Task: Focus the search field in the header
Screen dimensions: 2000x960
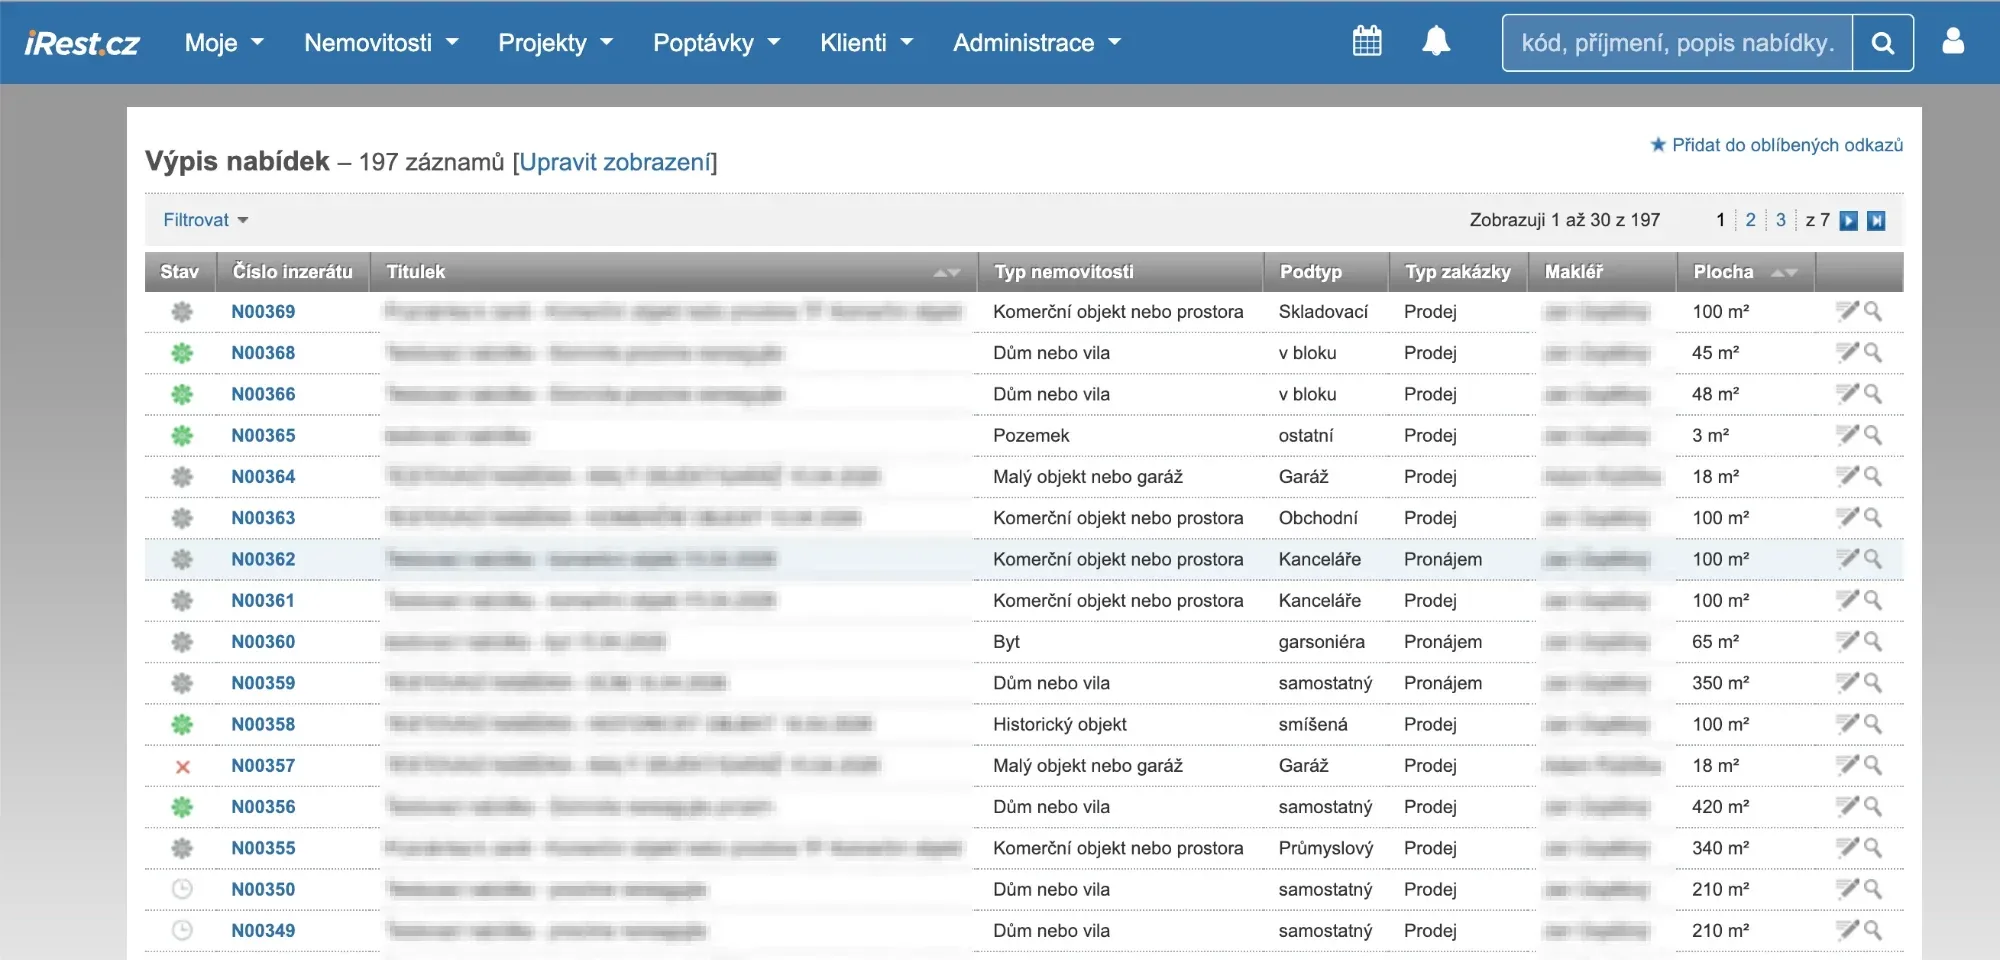Action: [1678, 43]
